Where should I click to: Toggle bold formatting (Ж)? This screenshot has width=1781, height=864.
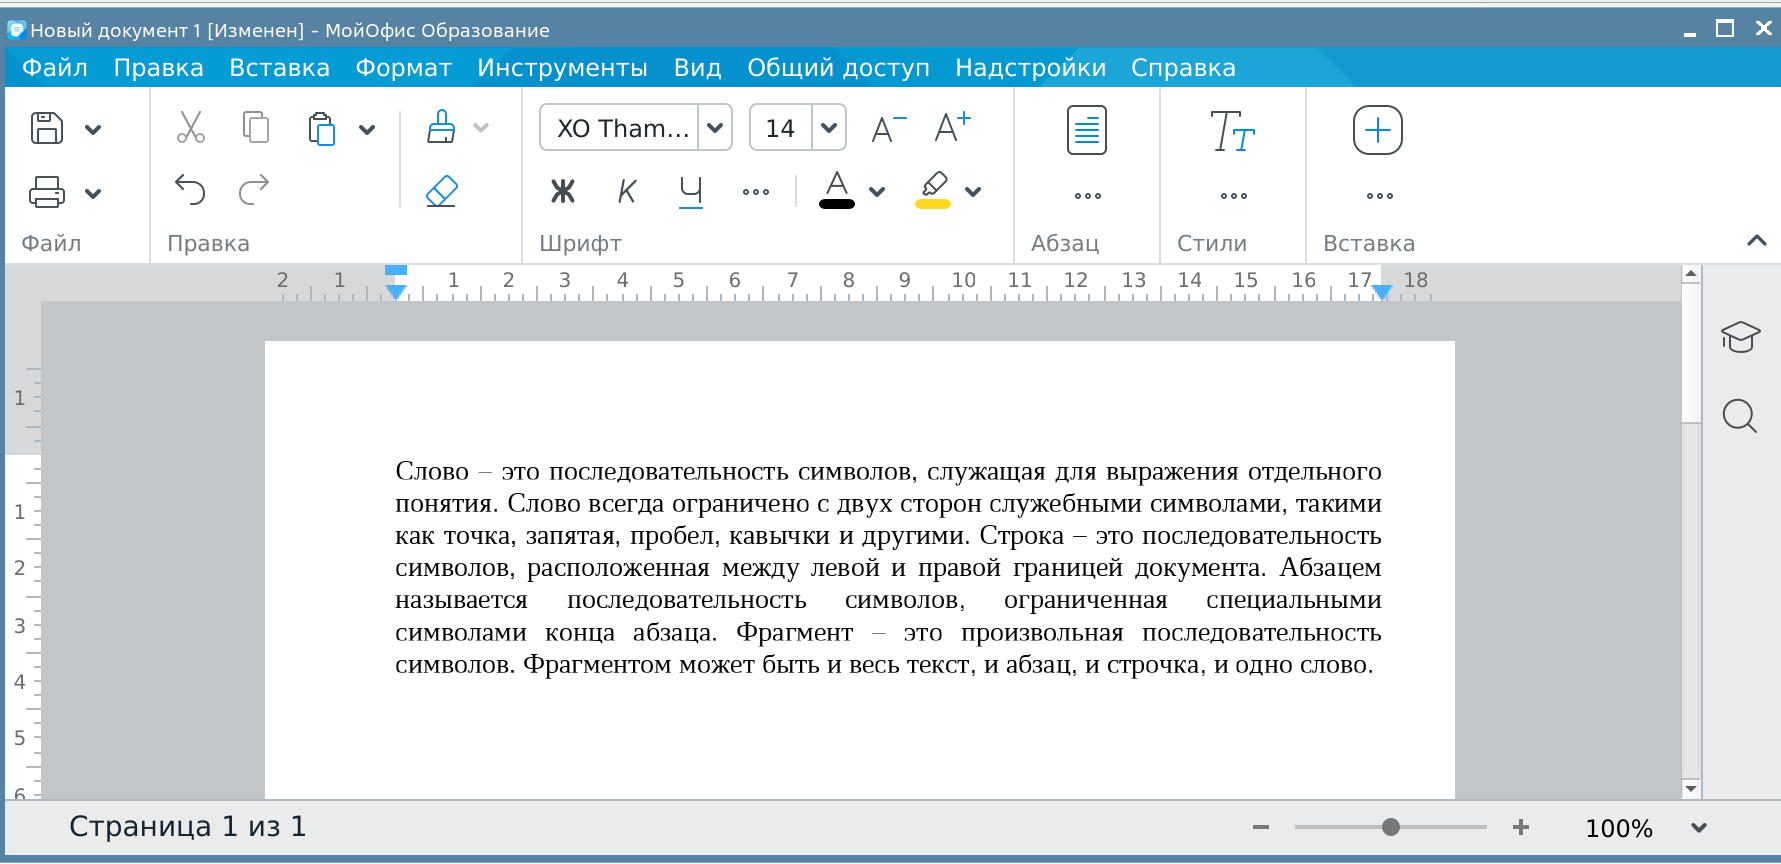563,191
